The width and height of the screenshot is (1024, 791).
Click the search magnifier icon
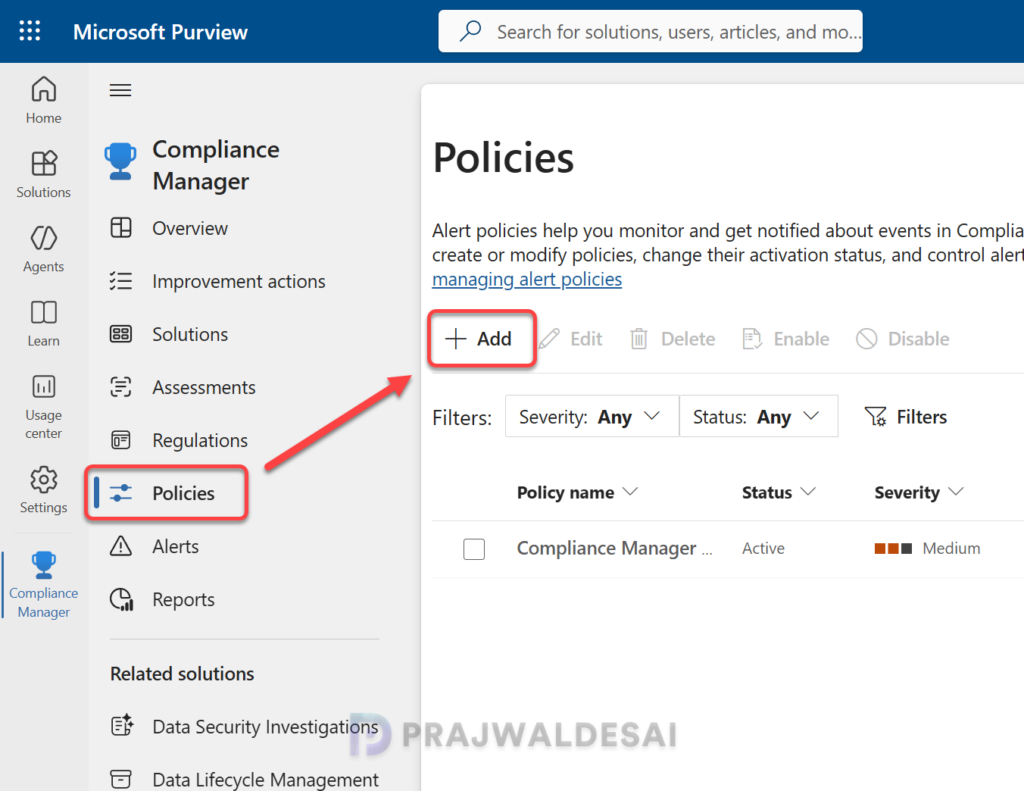pyautogui.click(x=470, y=31)
